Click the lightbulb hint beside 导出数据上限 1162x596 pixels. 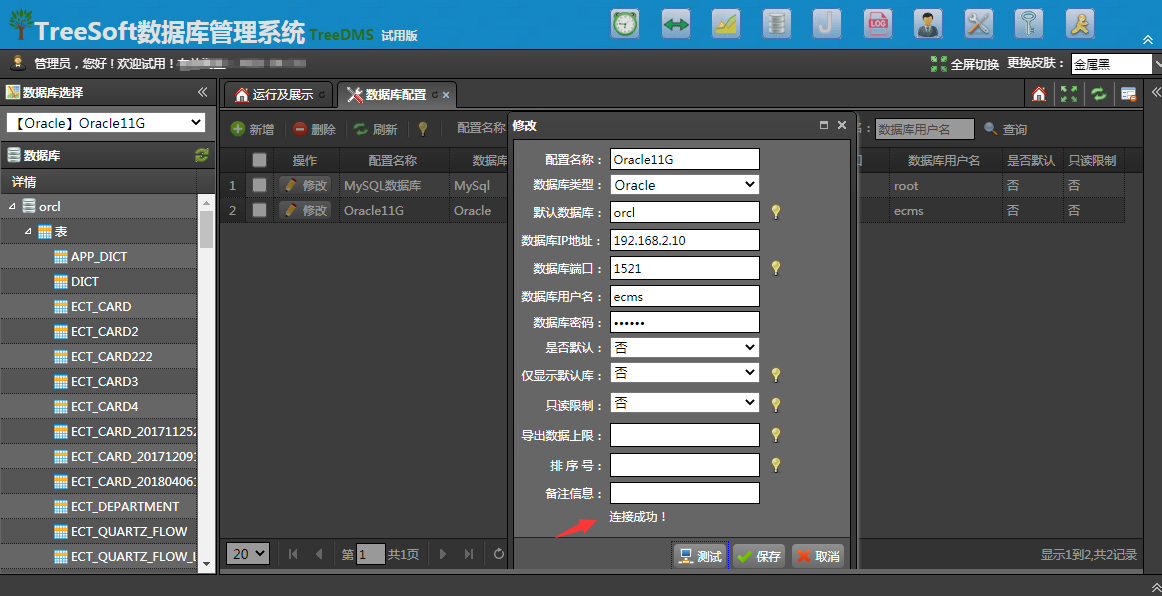(x=776, y=434)
